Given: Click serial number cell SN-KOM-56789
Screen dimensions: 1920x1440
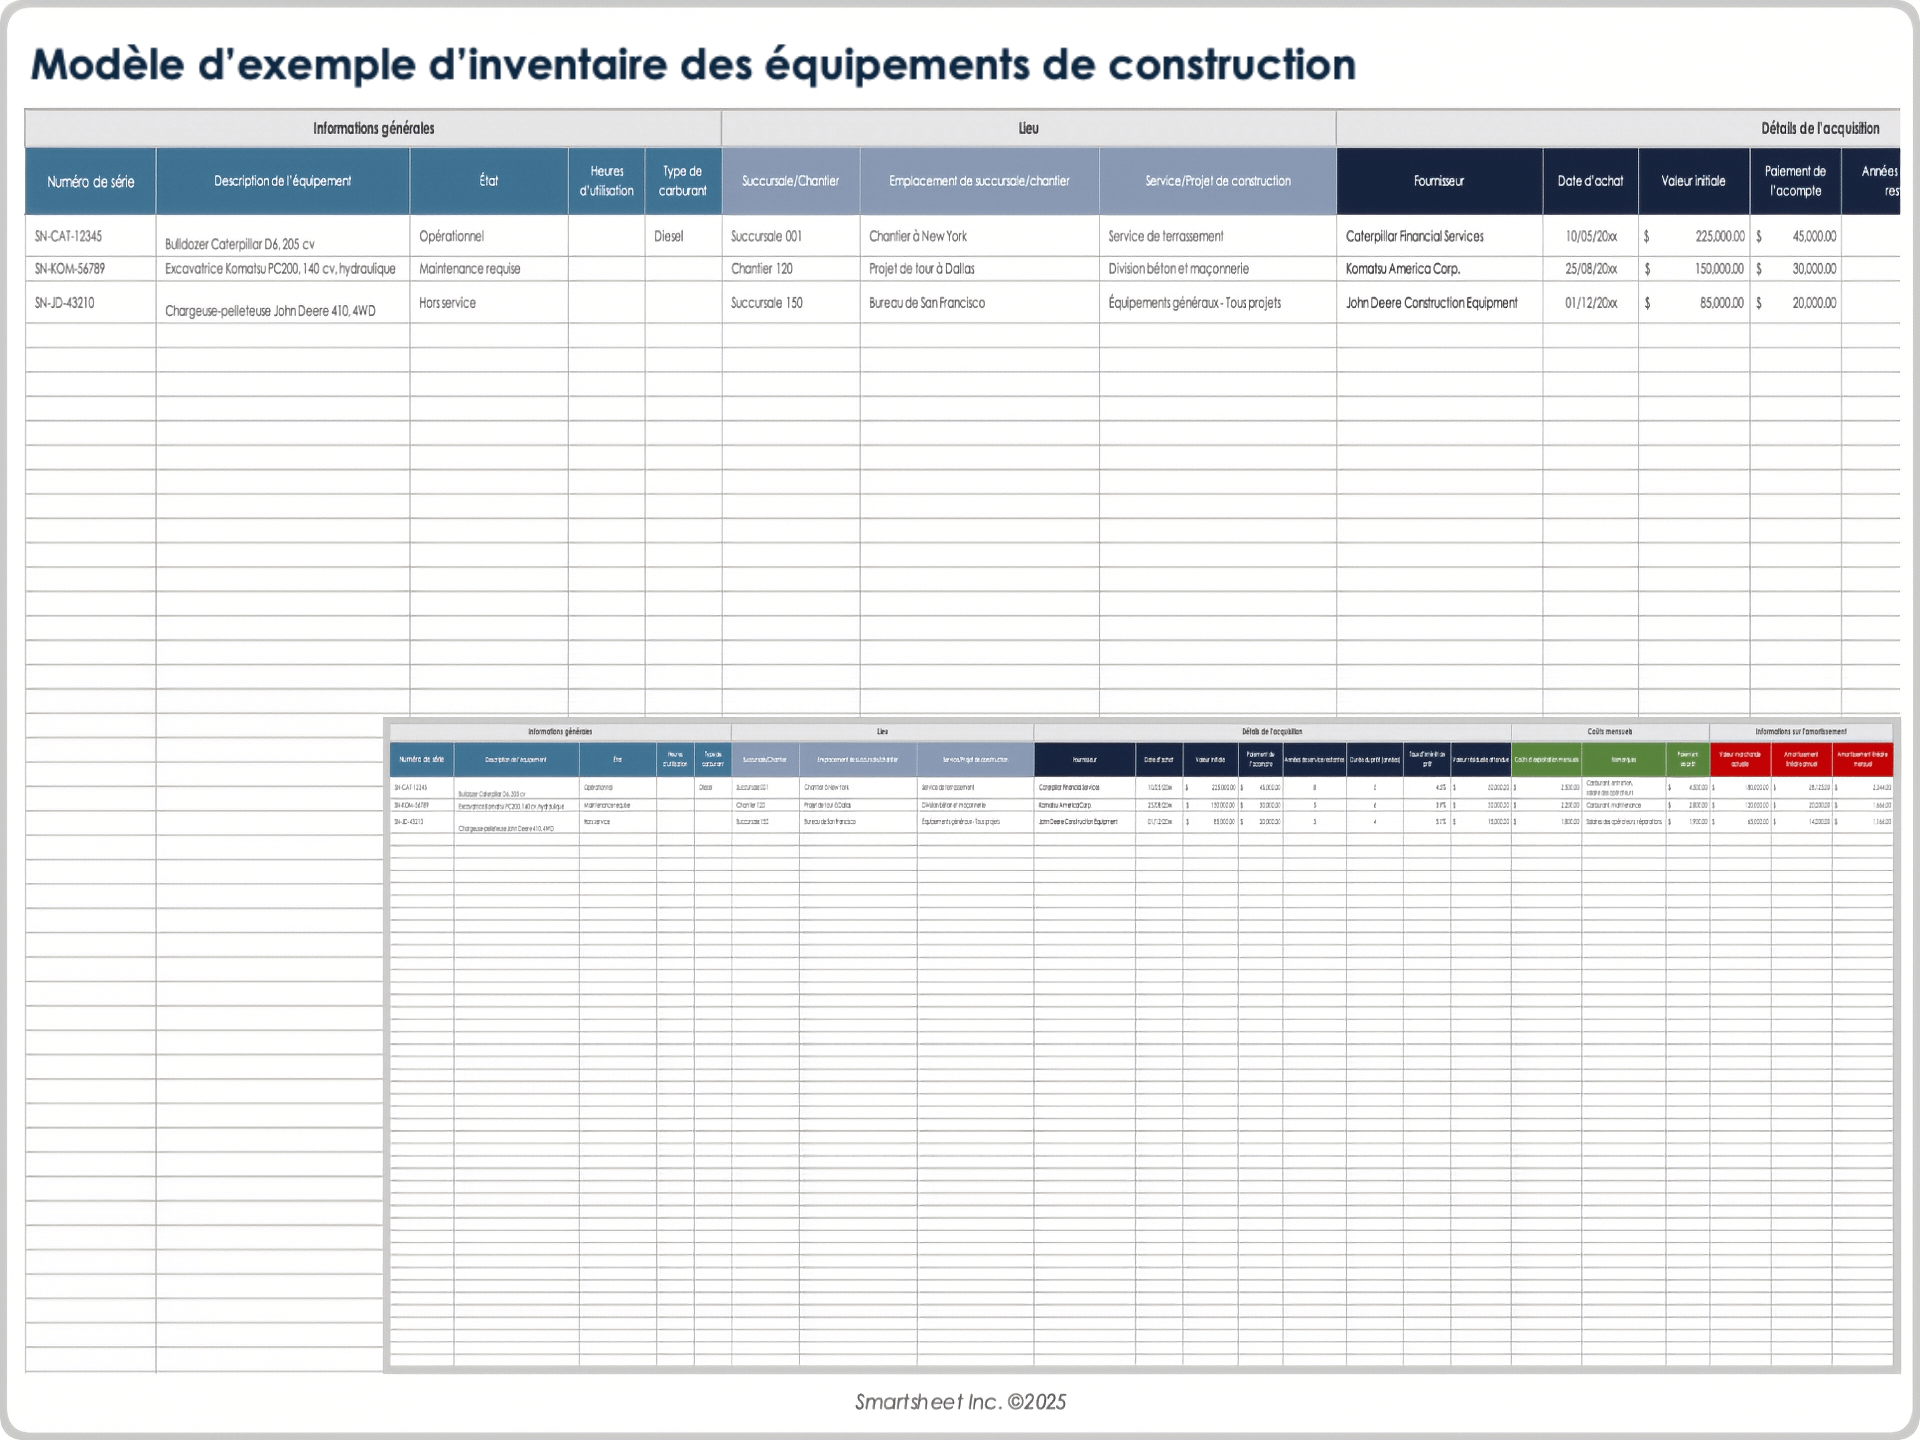Looking at the screenshot, I should click(90, 269).
